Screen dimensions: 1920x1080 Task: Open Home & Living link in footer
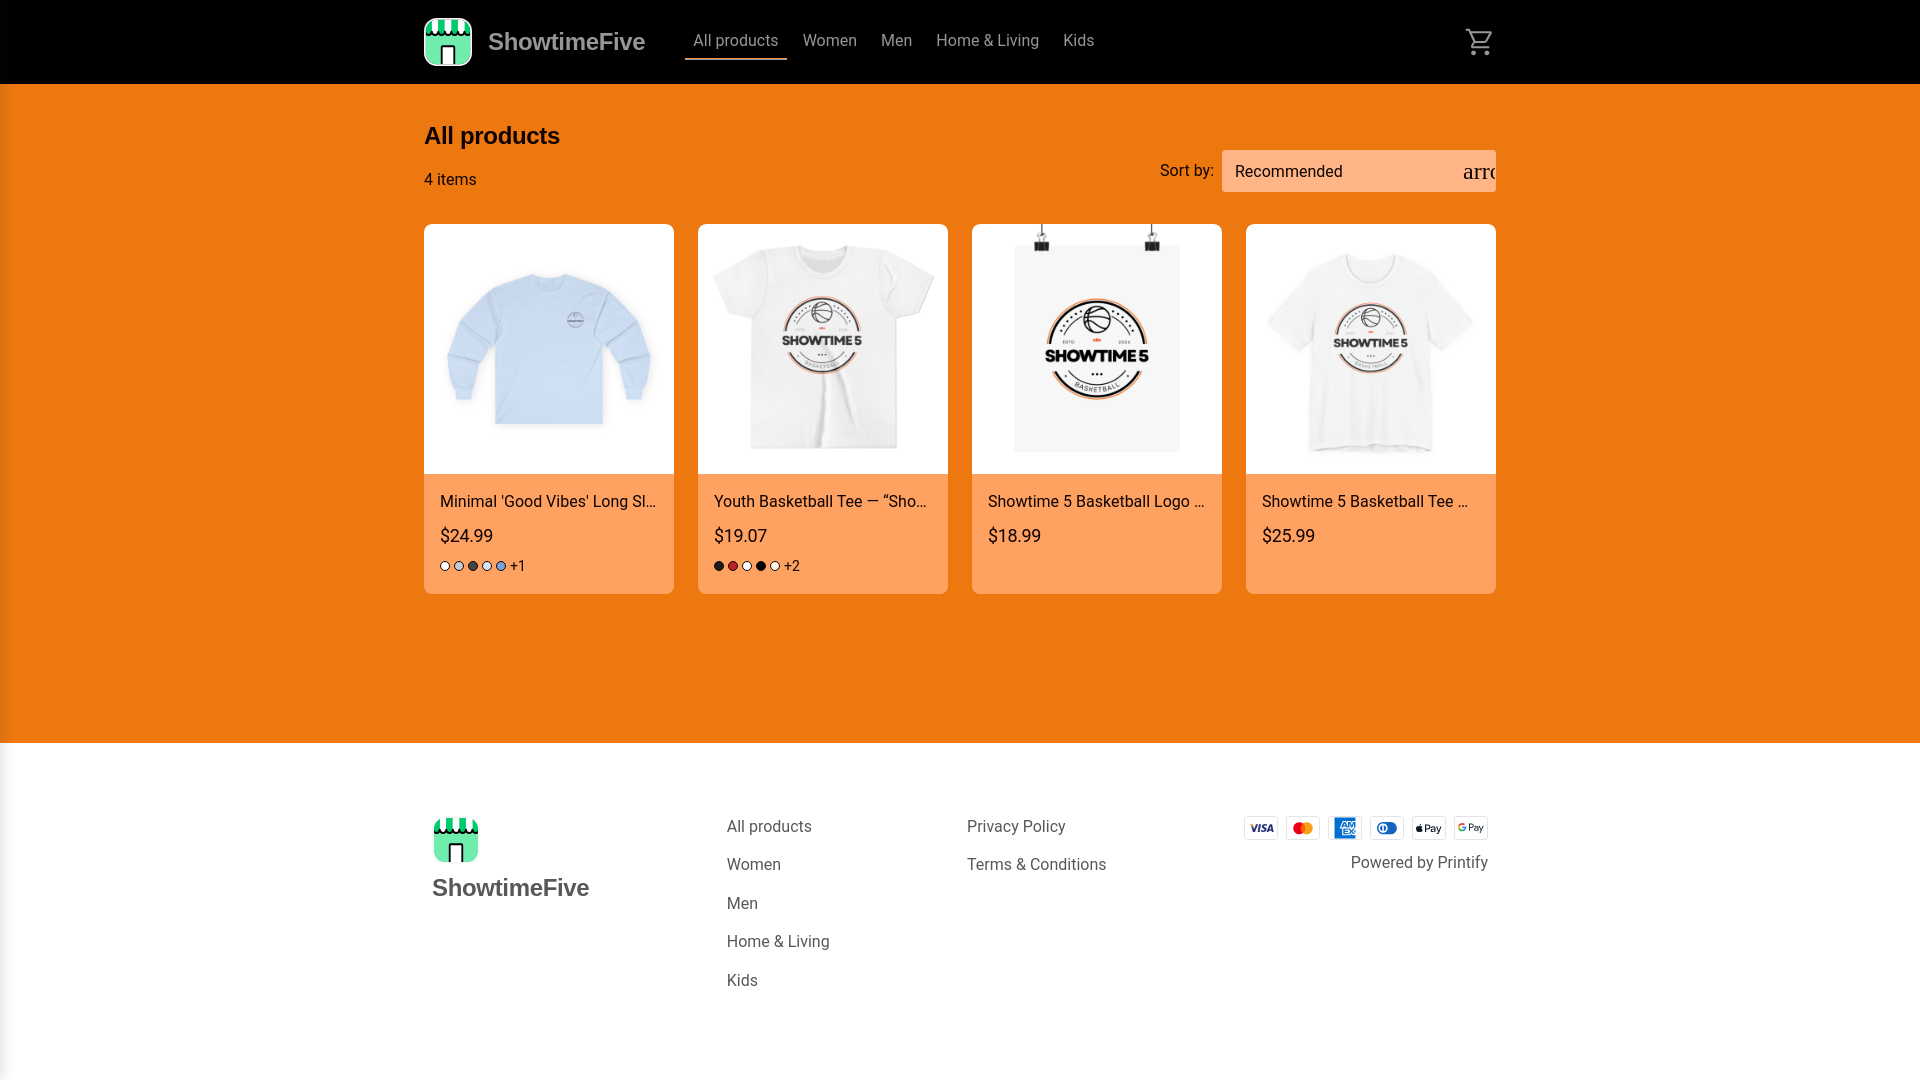point(778,942)
